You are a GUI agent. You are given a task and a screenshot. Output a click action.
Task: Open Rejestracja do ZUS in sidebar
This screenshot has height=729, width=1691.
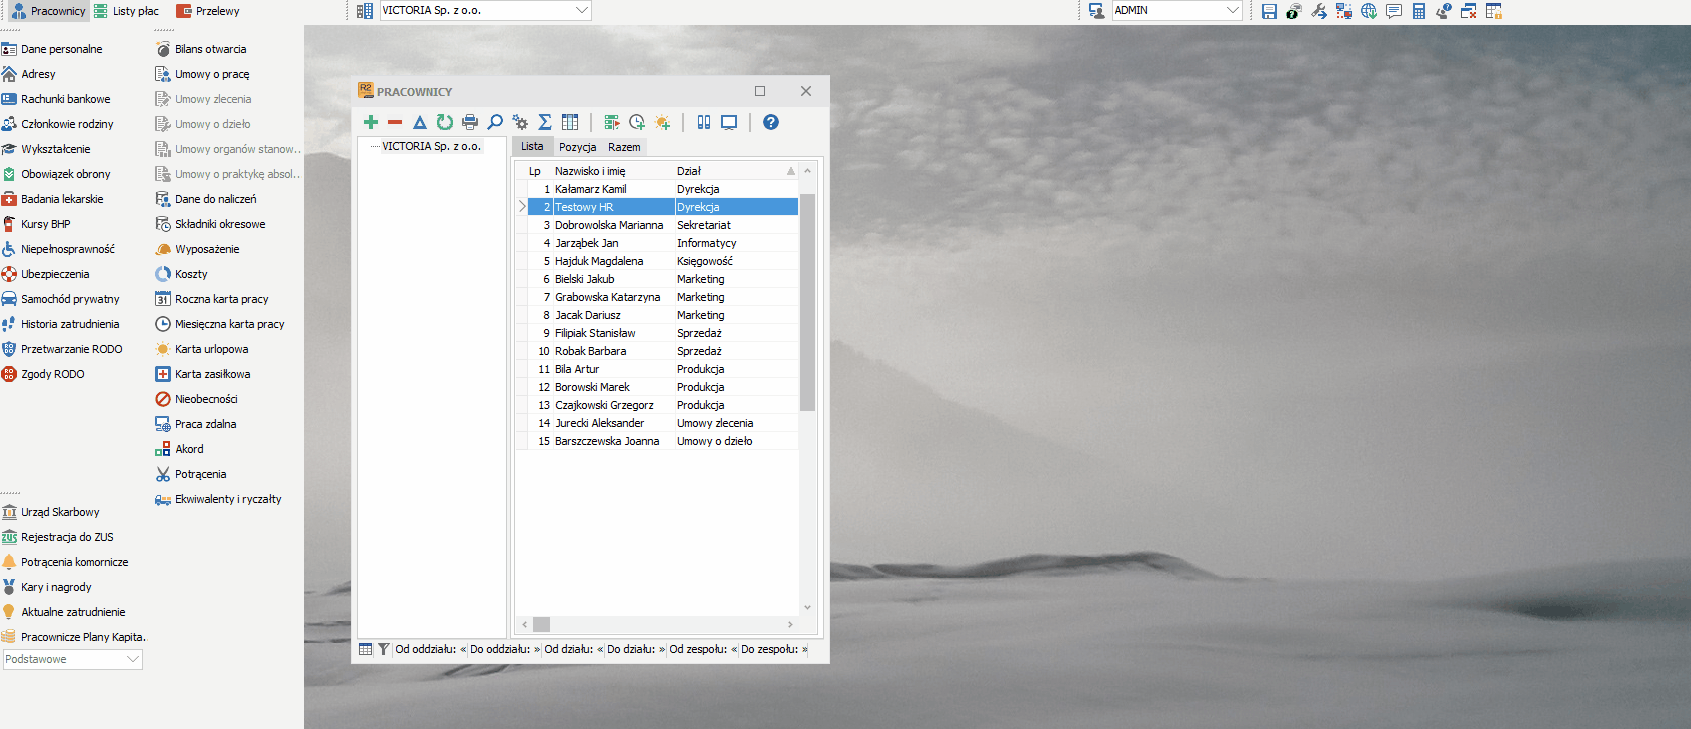click(x=58, y=537)
